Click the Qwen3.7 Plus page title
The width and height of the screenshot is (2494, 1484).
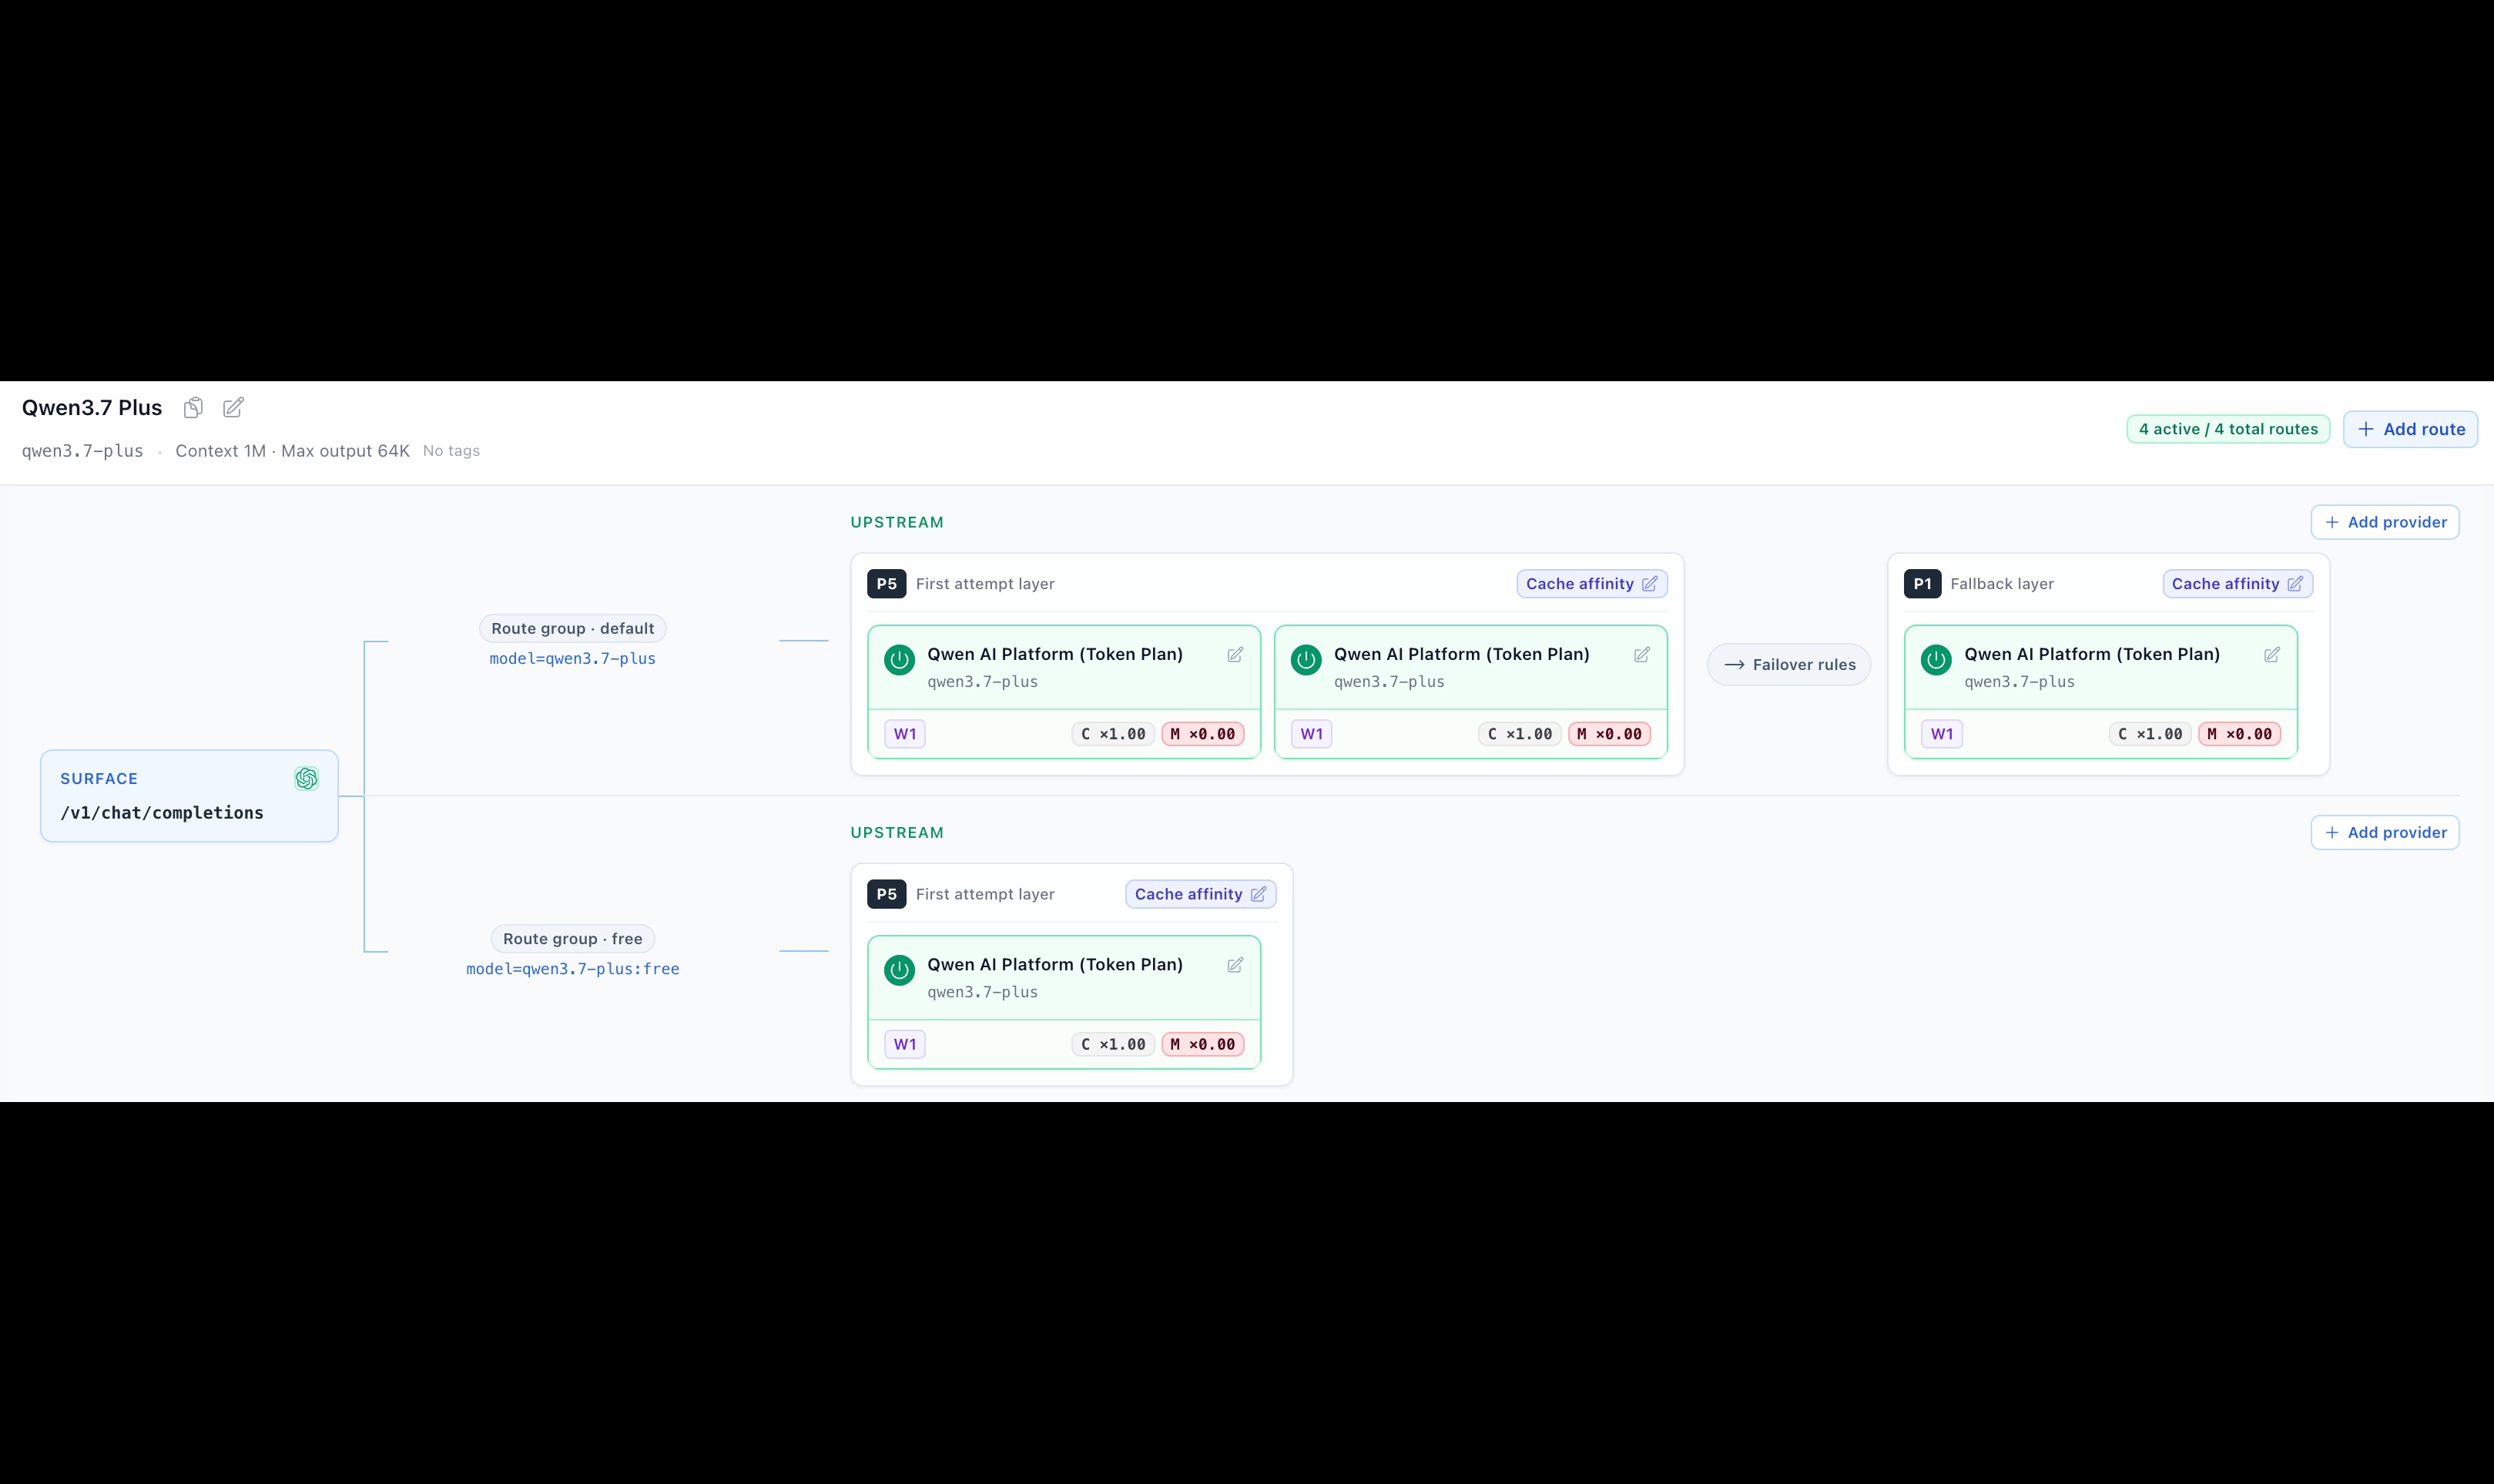pos(92,408)
